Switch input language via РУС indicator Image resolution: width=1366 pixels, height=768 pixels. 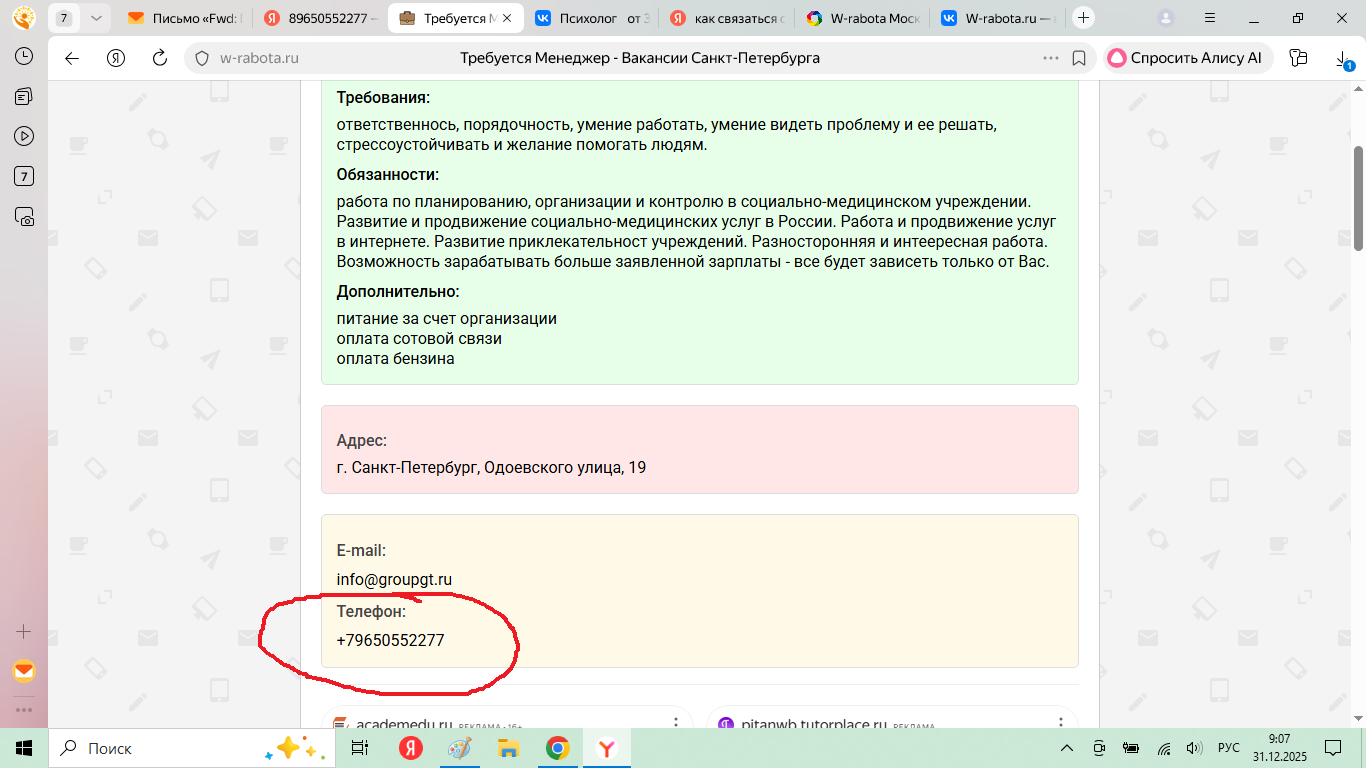tap(1228, 748)
